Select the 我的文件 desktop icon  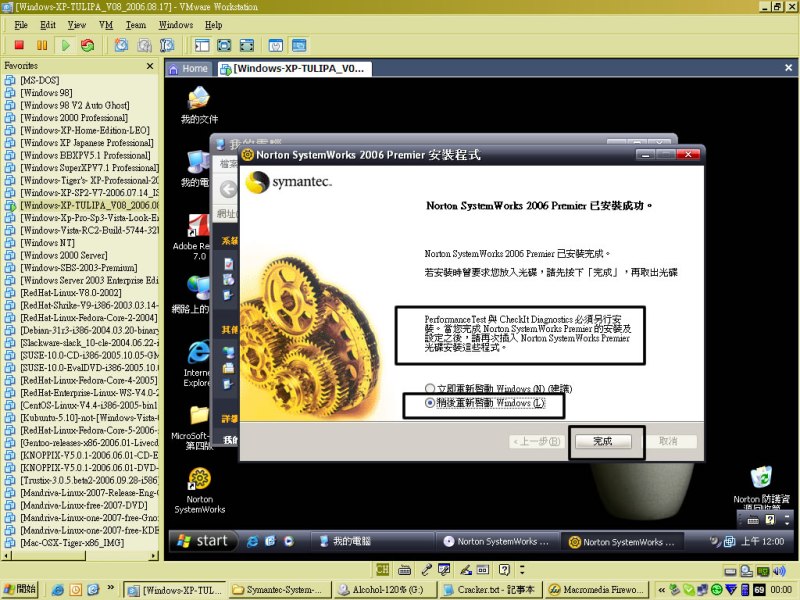click(199, 106)
